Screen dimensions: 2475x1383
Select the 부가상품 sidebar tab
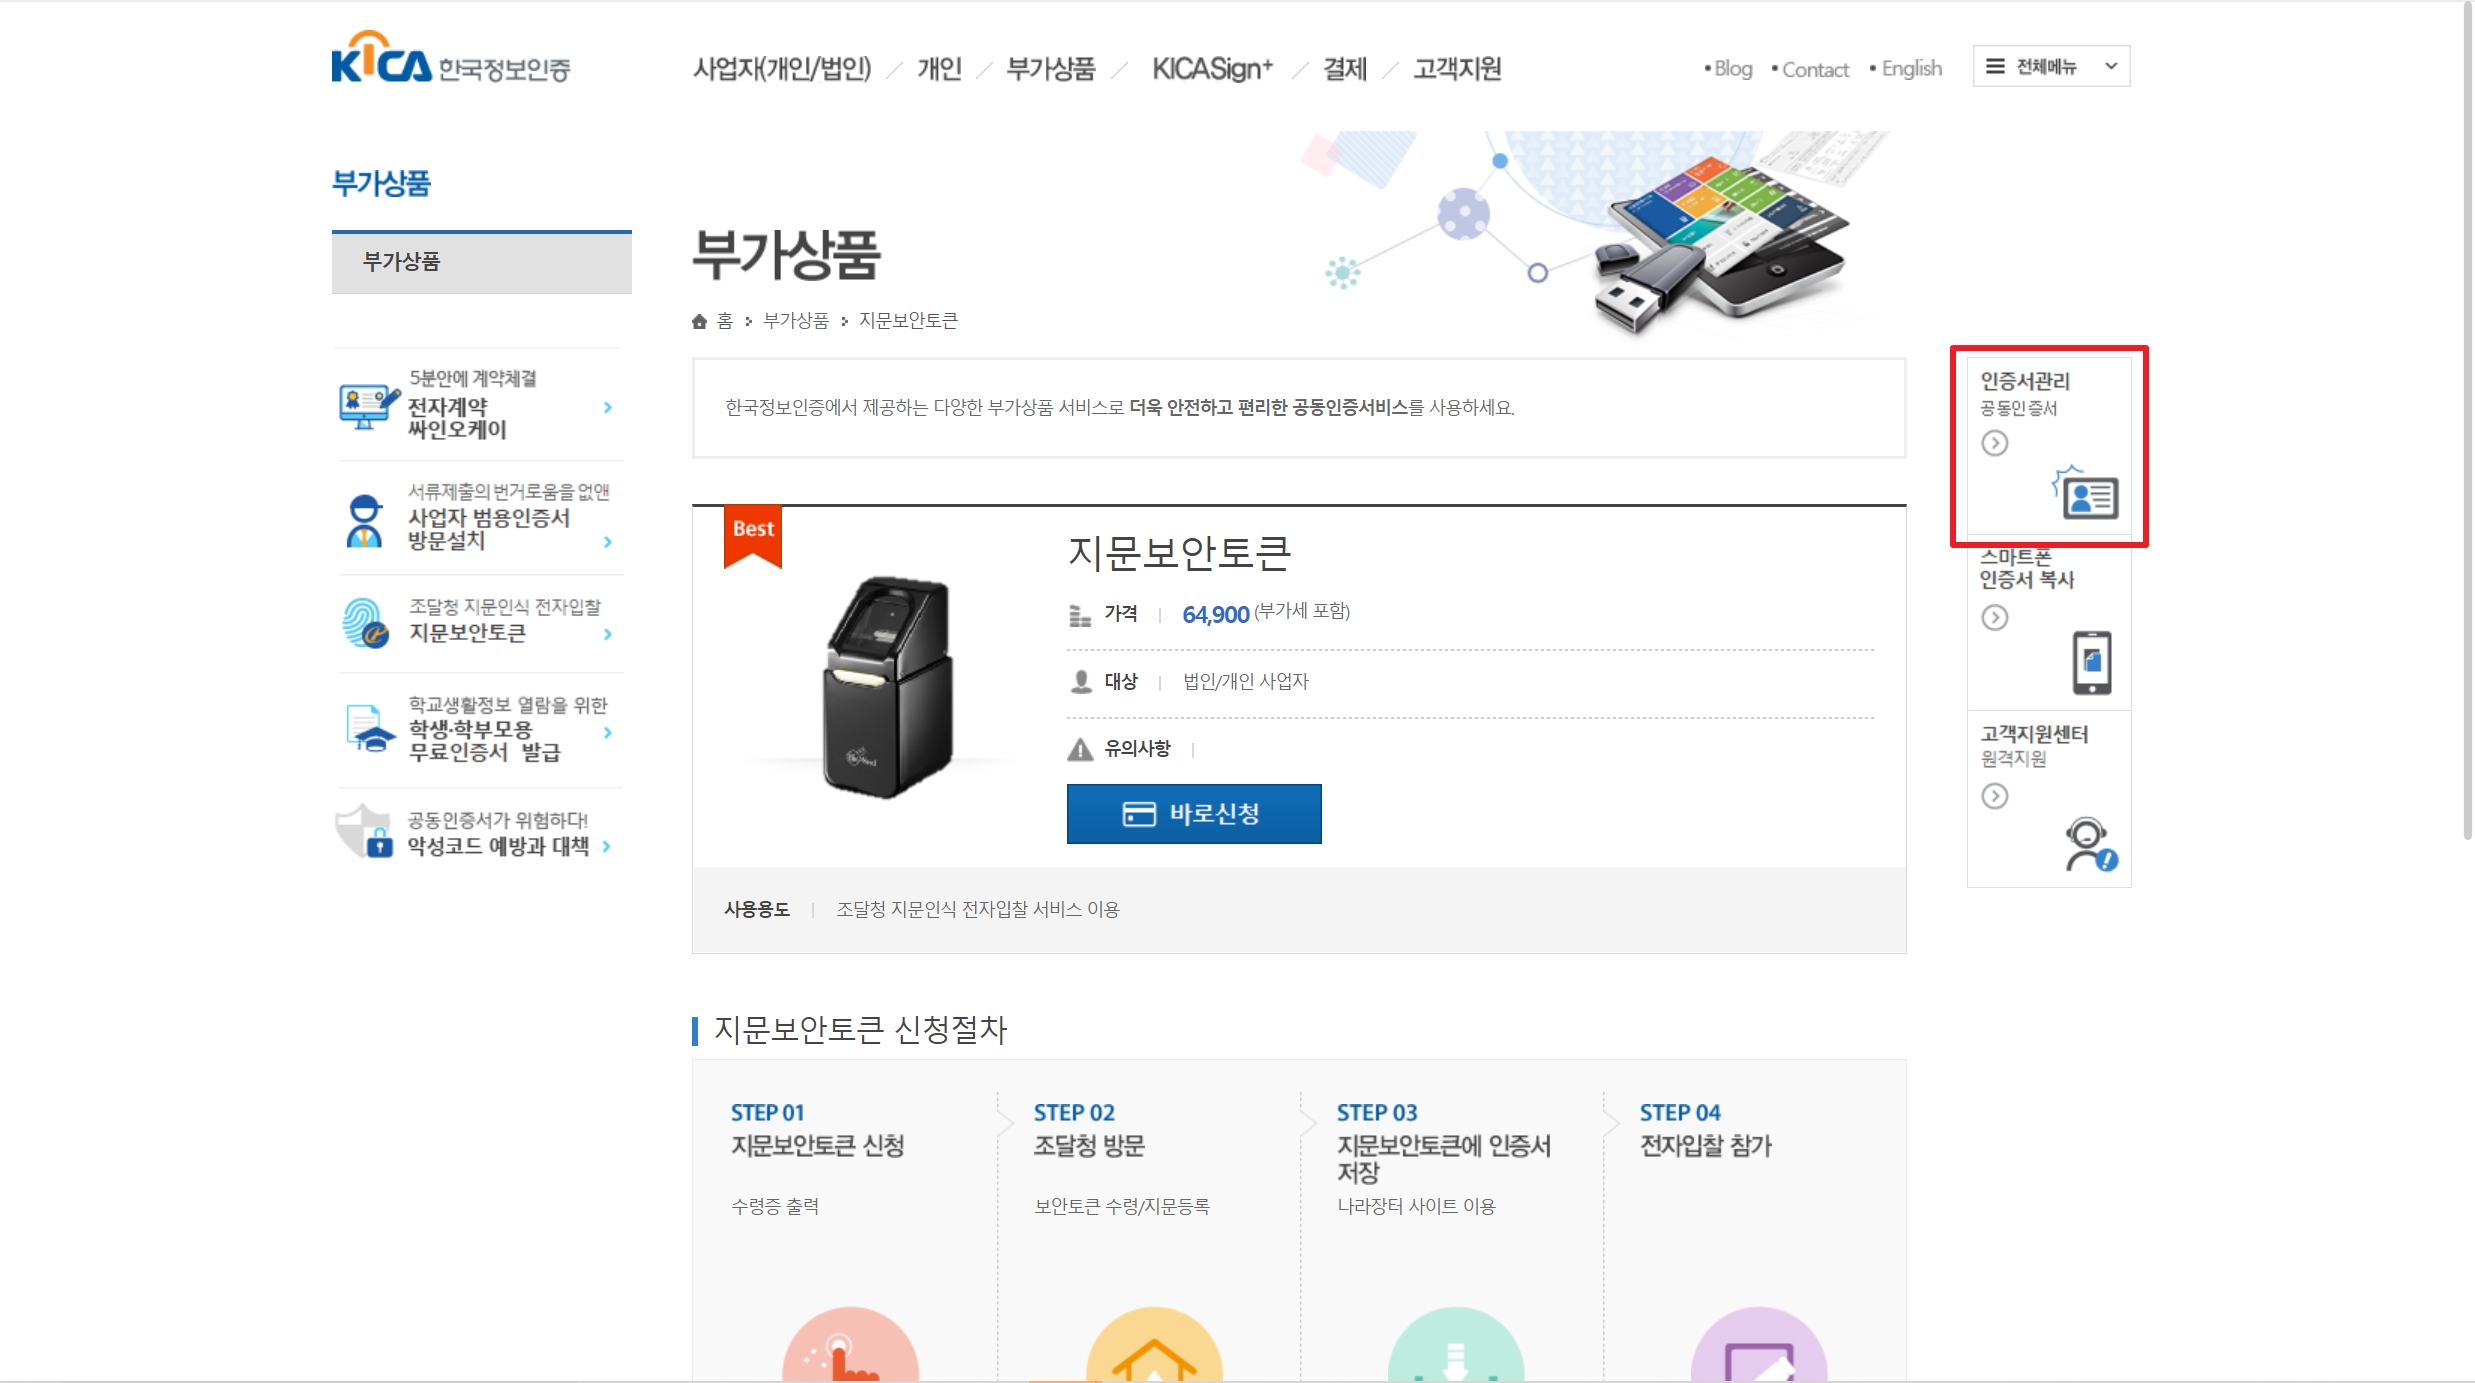(482, 262)
